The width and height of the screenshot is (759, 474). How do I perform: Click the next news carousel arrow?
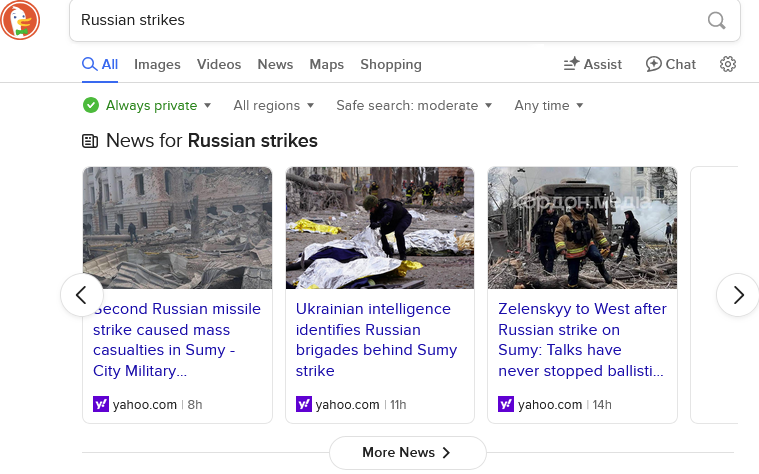coord(738,295)
